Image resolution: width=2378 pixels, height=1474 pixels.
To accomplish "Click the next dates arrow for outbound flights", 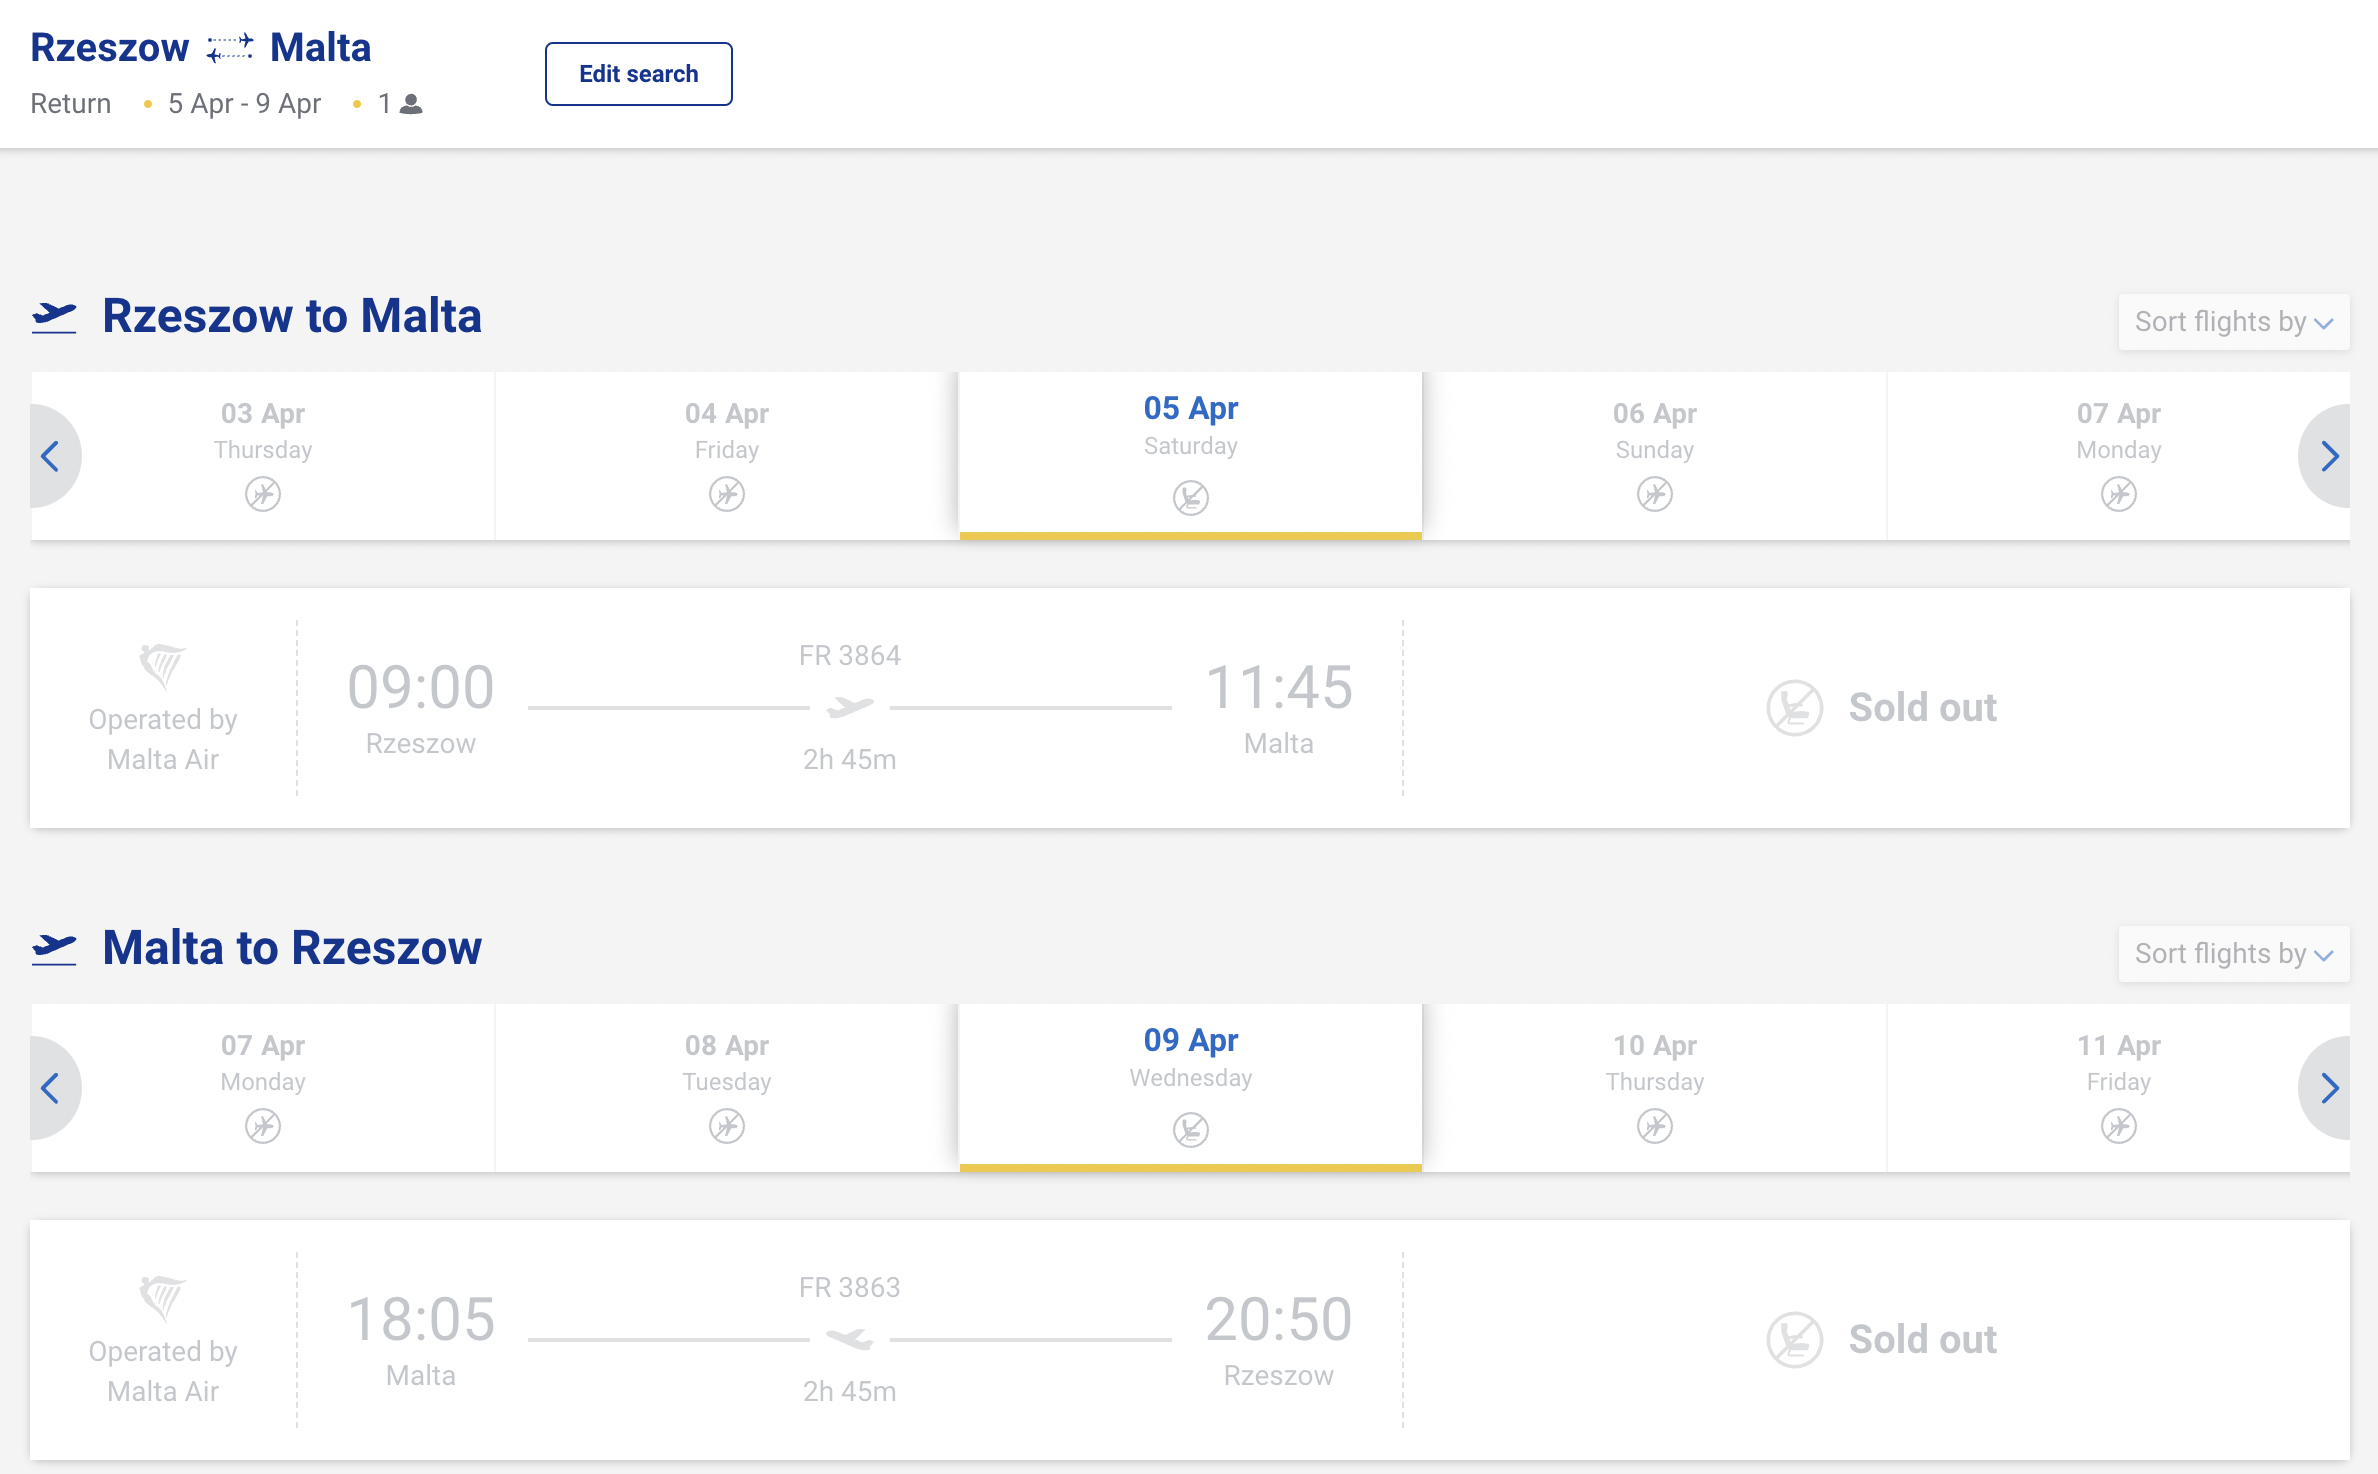I will tap(2327, 456).
